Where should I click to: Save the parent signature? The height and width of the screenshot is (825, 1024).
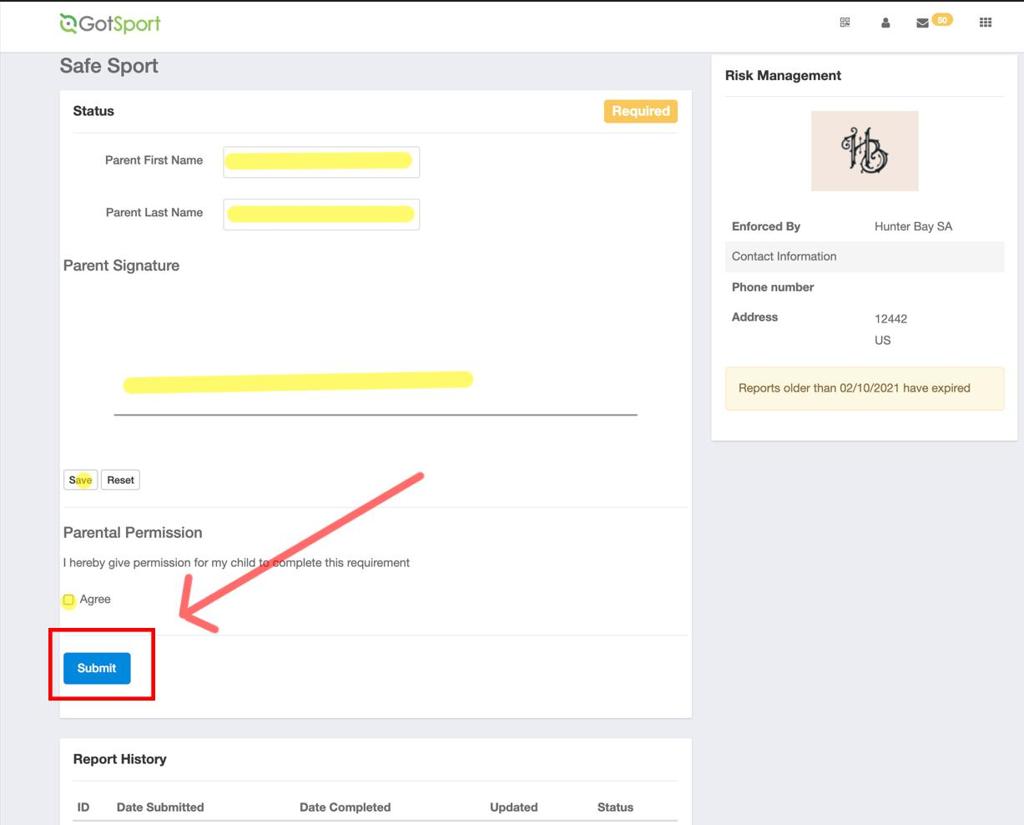81,480
